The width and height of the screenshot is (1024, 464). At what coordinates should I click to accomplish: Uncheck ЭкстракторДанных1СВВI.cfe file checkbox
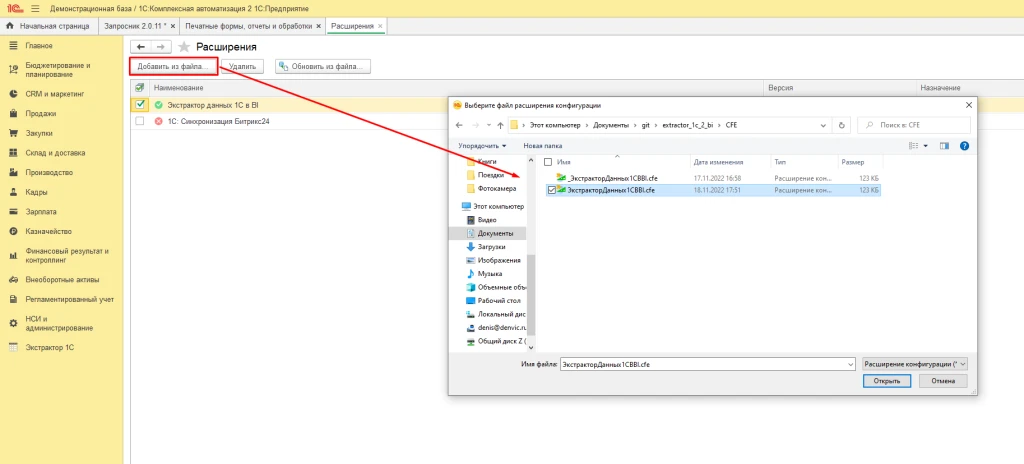[x=552, y=190]
